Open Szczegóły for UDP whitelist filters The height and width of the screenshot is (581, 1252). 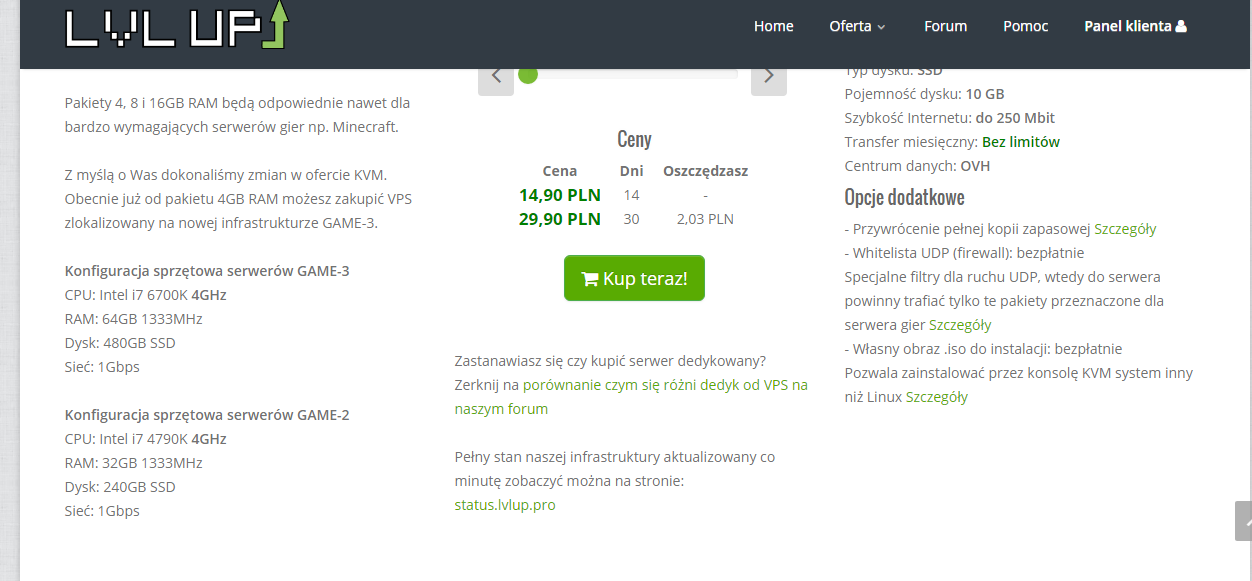pyautogui.click(x=960, y=325)
